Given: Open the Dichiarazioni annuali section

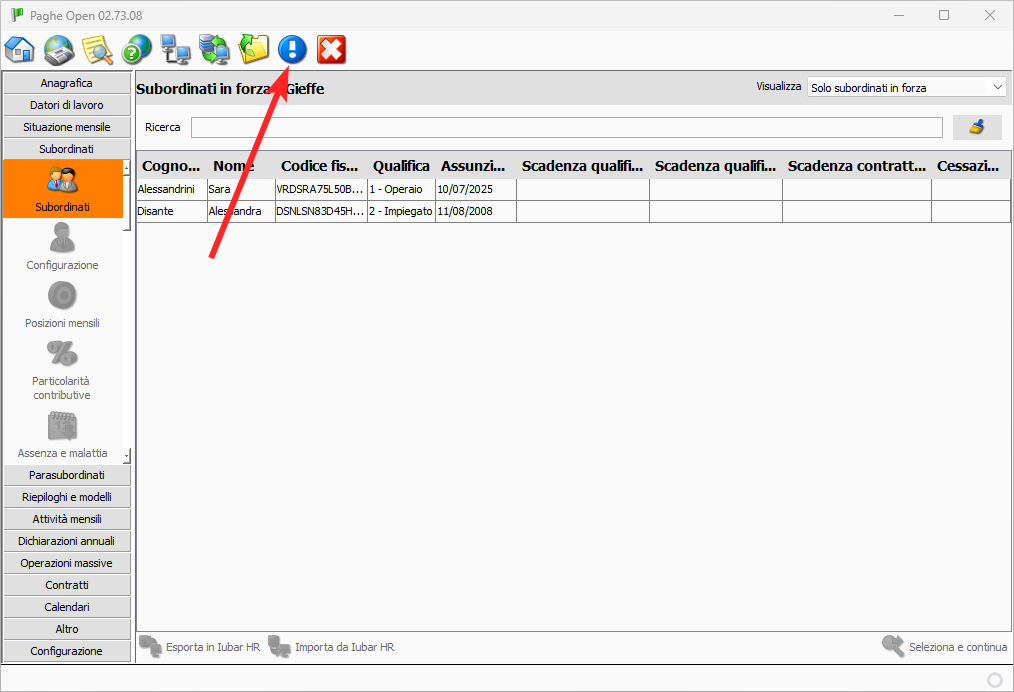Looking at the screenshot, I should (x=67, y=541).
